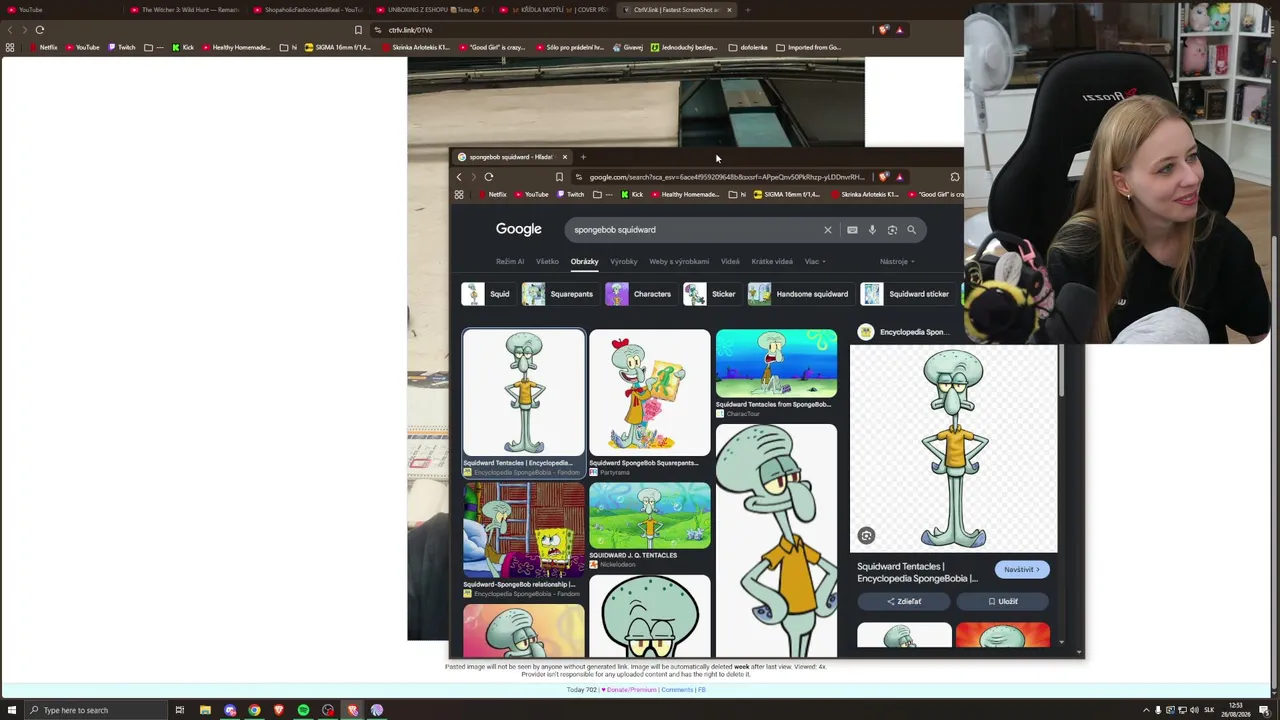Select Squarepants filter chip
The width and height of the screenshot is (1280, 720).
(x=558, y=294)
